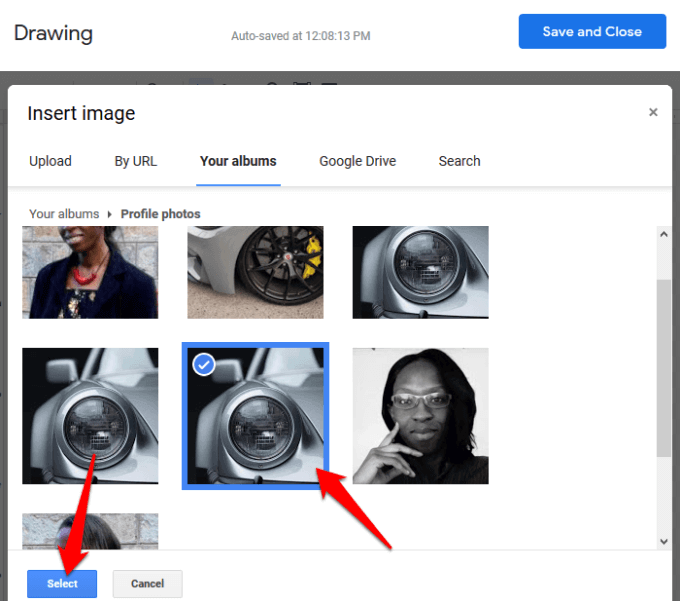The width and height of the screenshot is (680, 601).
Task: Select the Your albums tab
Action: [238, 161]
